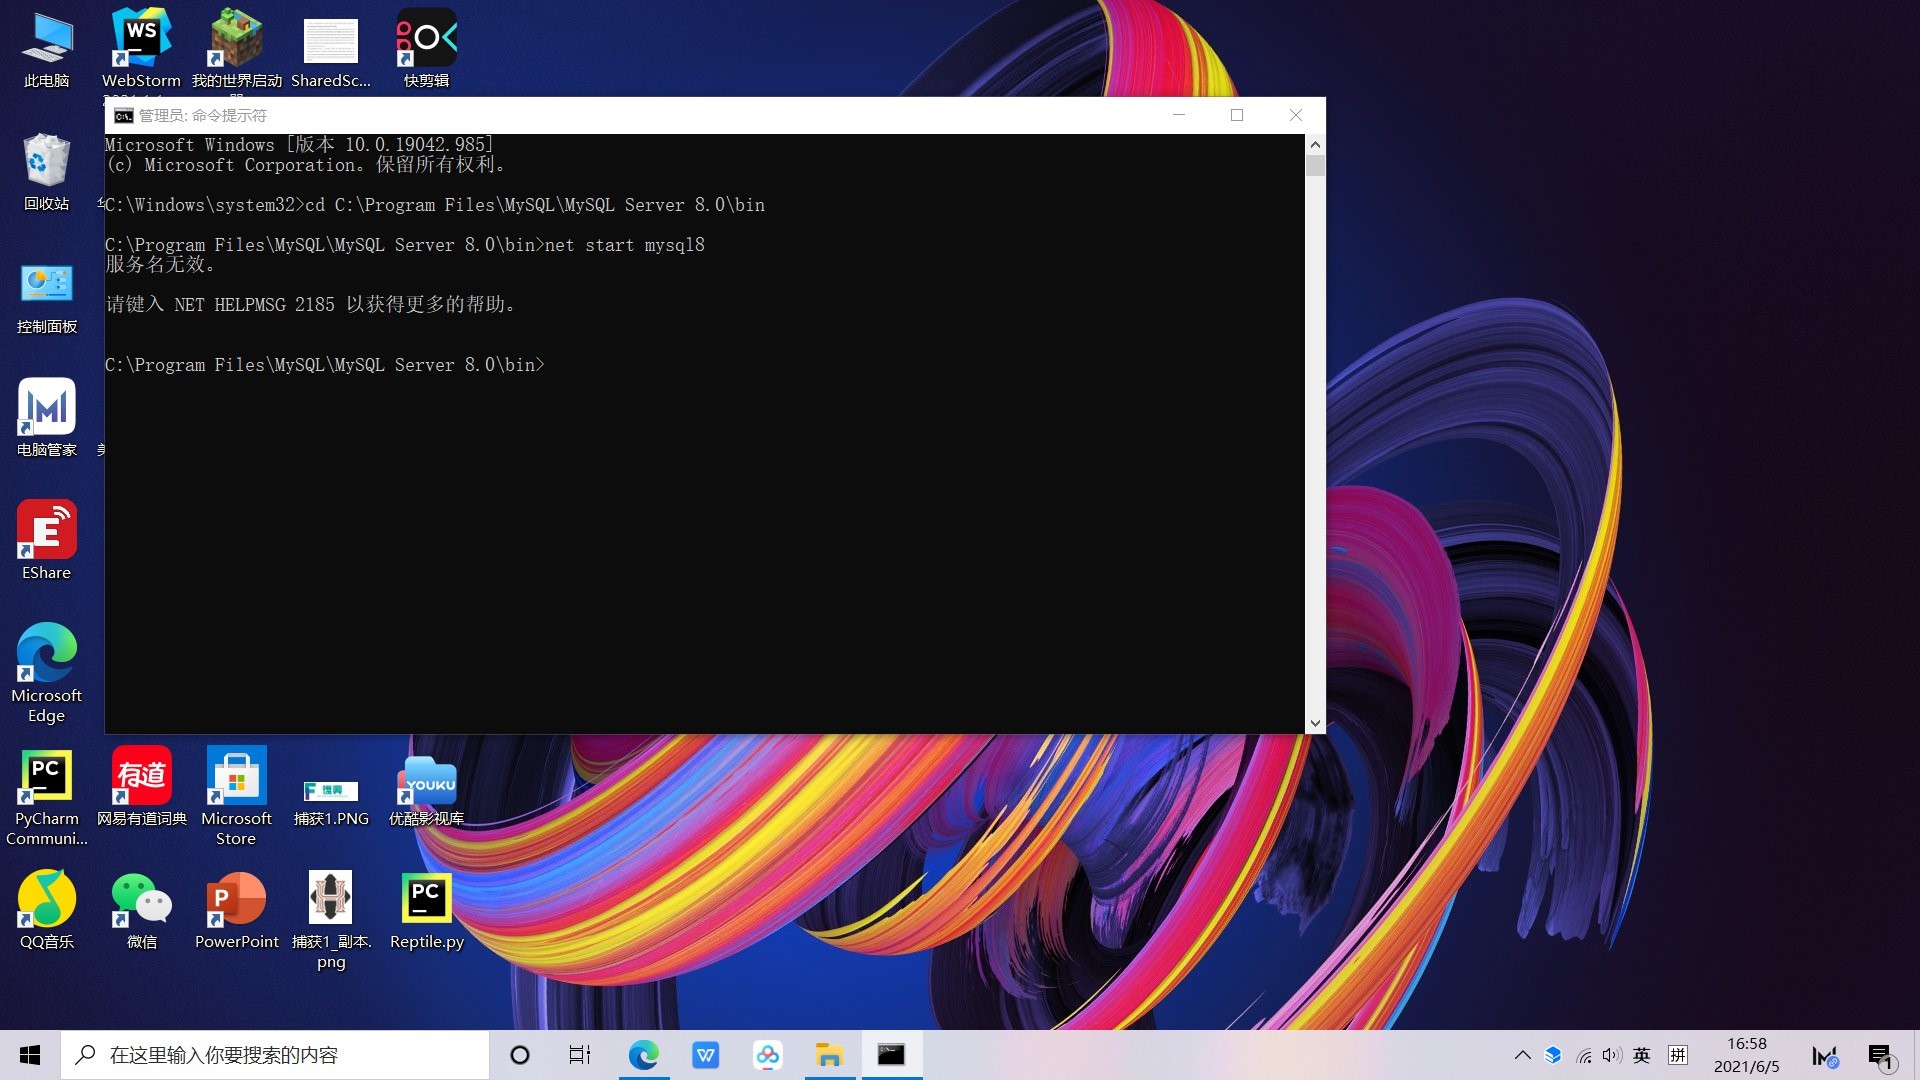Click the last empty bin> prompt line
This screenshot has height=1080, width=1920.
[x=325, y=365]
